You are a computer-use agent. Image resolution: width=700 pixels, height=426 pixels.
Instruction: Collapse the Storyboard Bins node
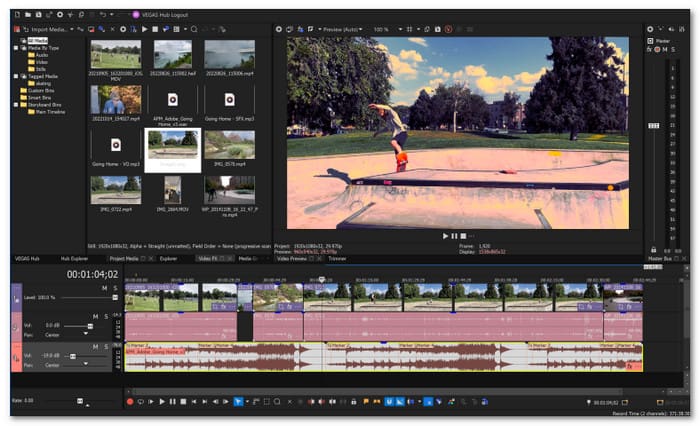pos(16,105)
